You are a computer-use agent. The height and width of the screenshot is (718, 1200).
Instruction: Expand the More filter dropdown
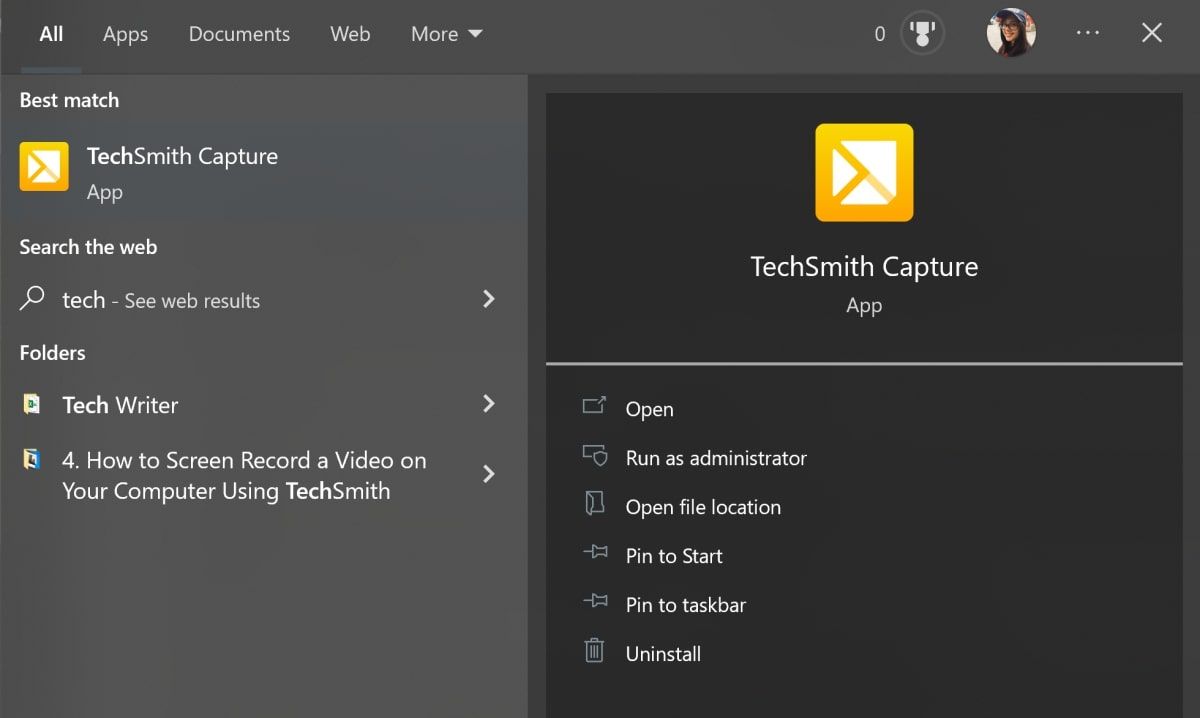point(445,33)
